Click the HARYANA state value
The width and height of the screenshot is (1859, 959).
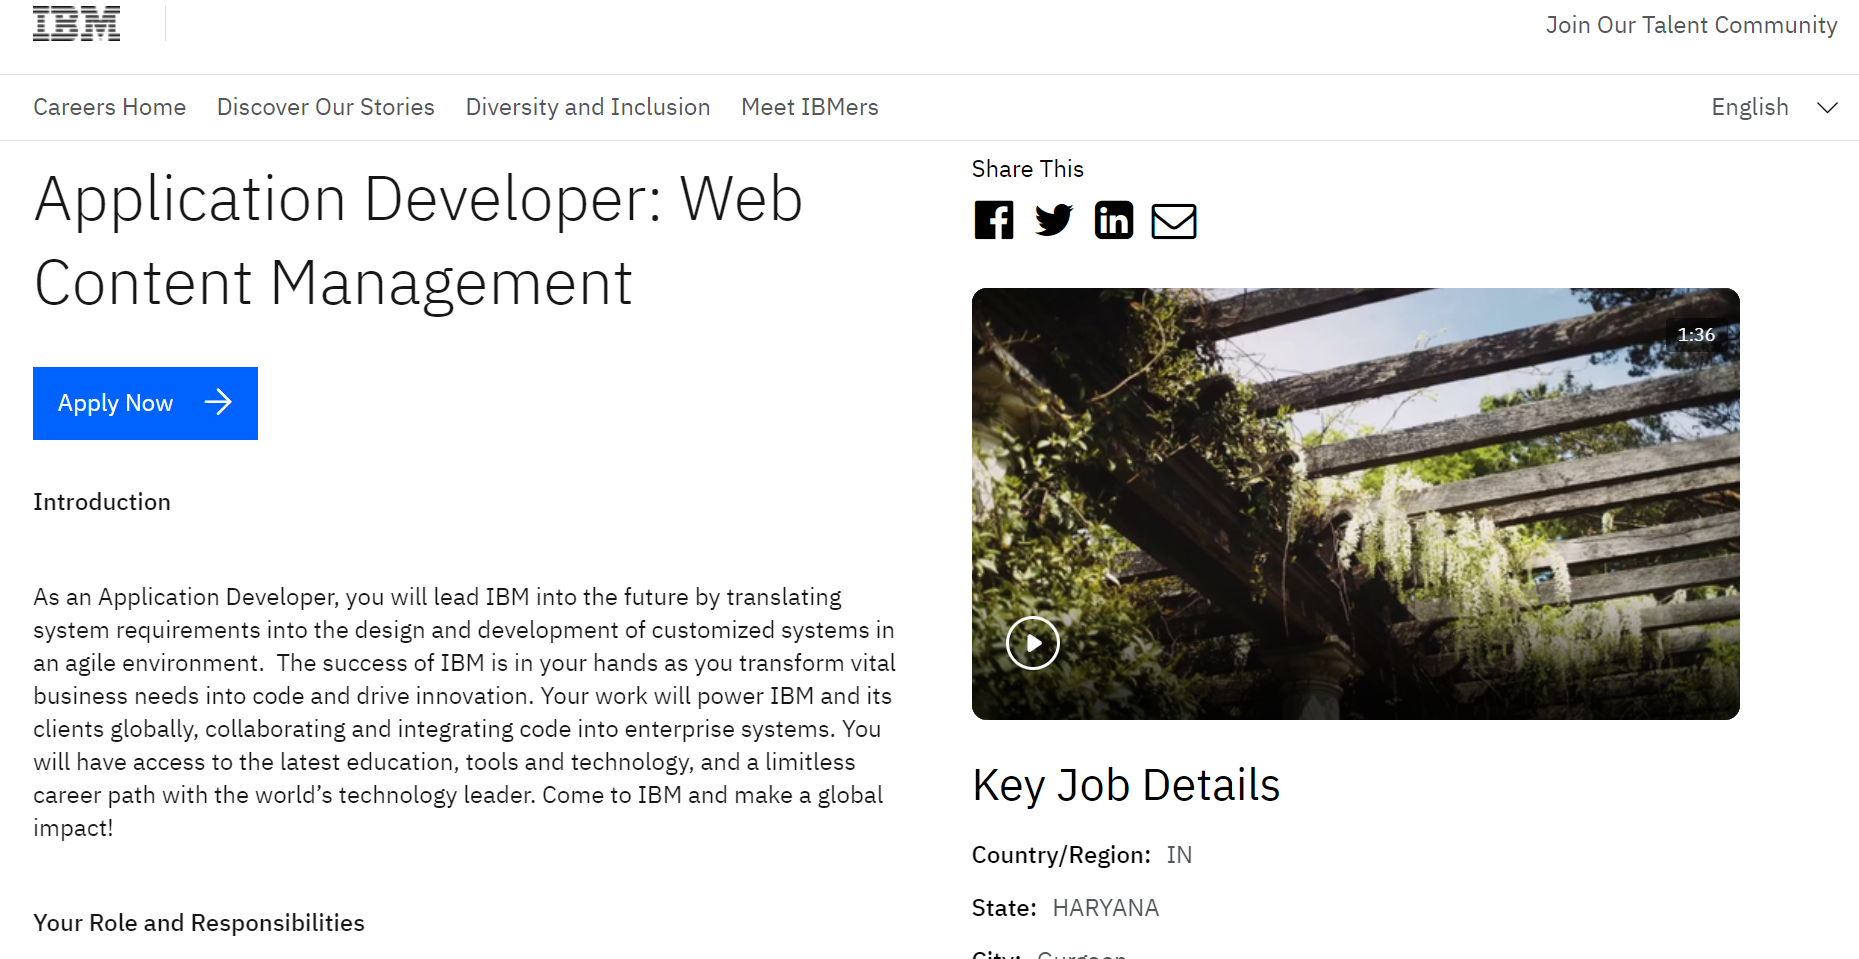point(1105,908)
